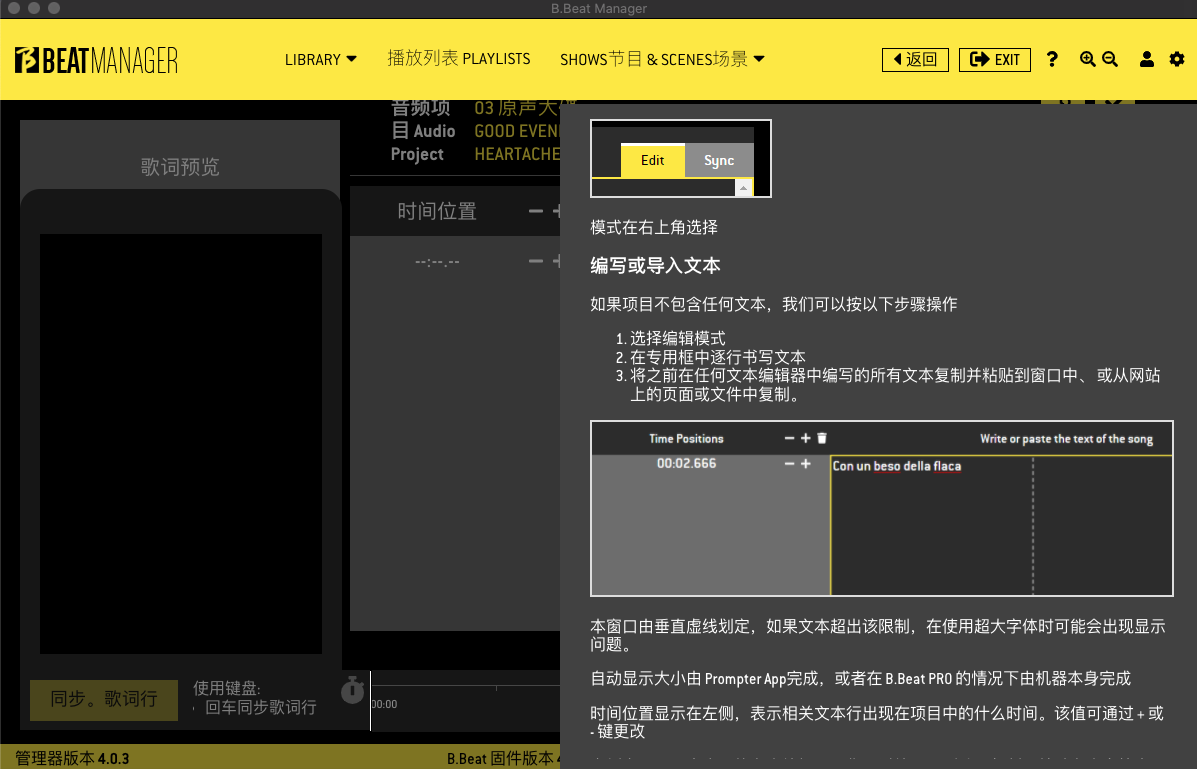This screenshot has width=1197, height=769.
Task: Click the minus icon next to 00:02.666
Action: click(x=789, y=464)
